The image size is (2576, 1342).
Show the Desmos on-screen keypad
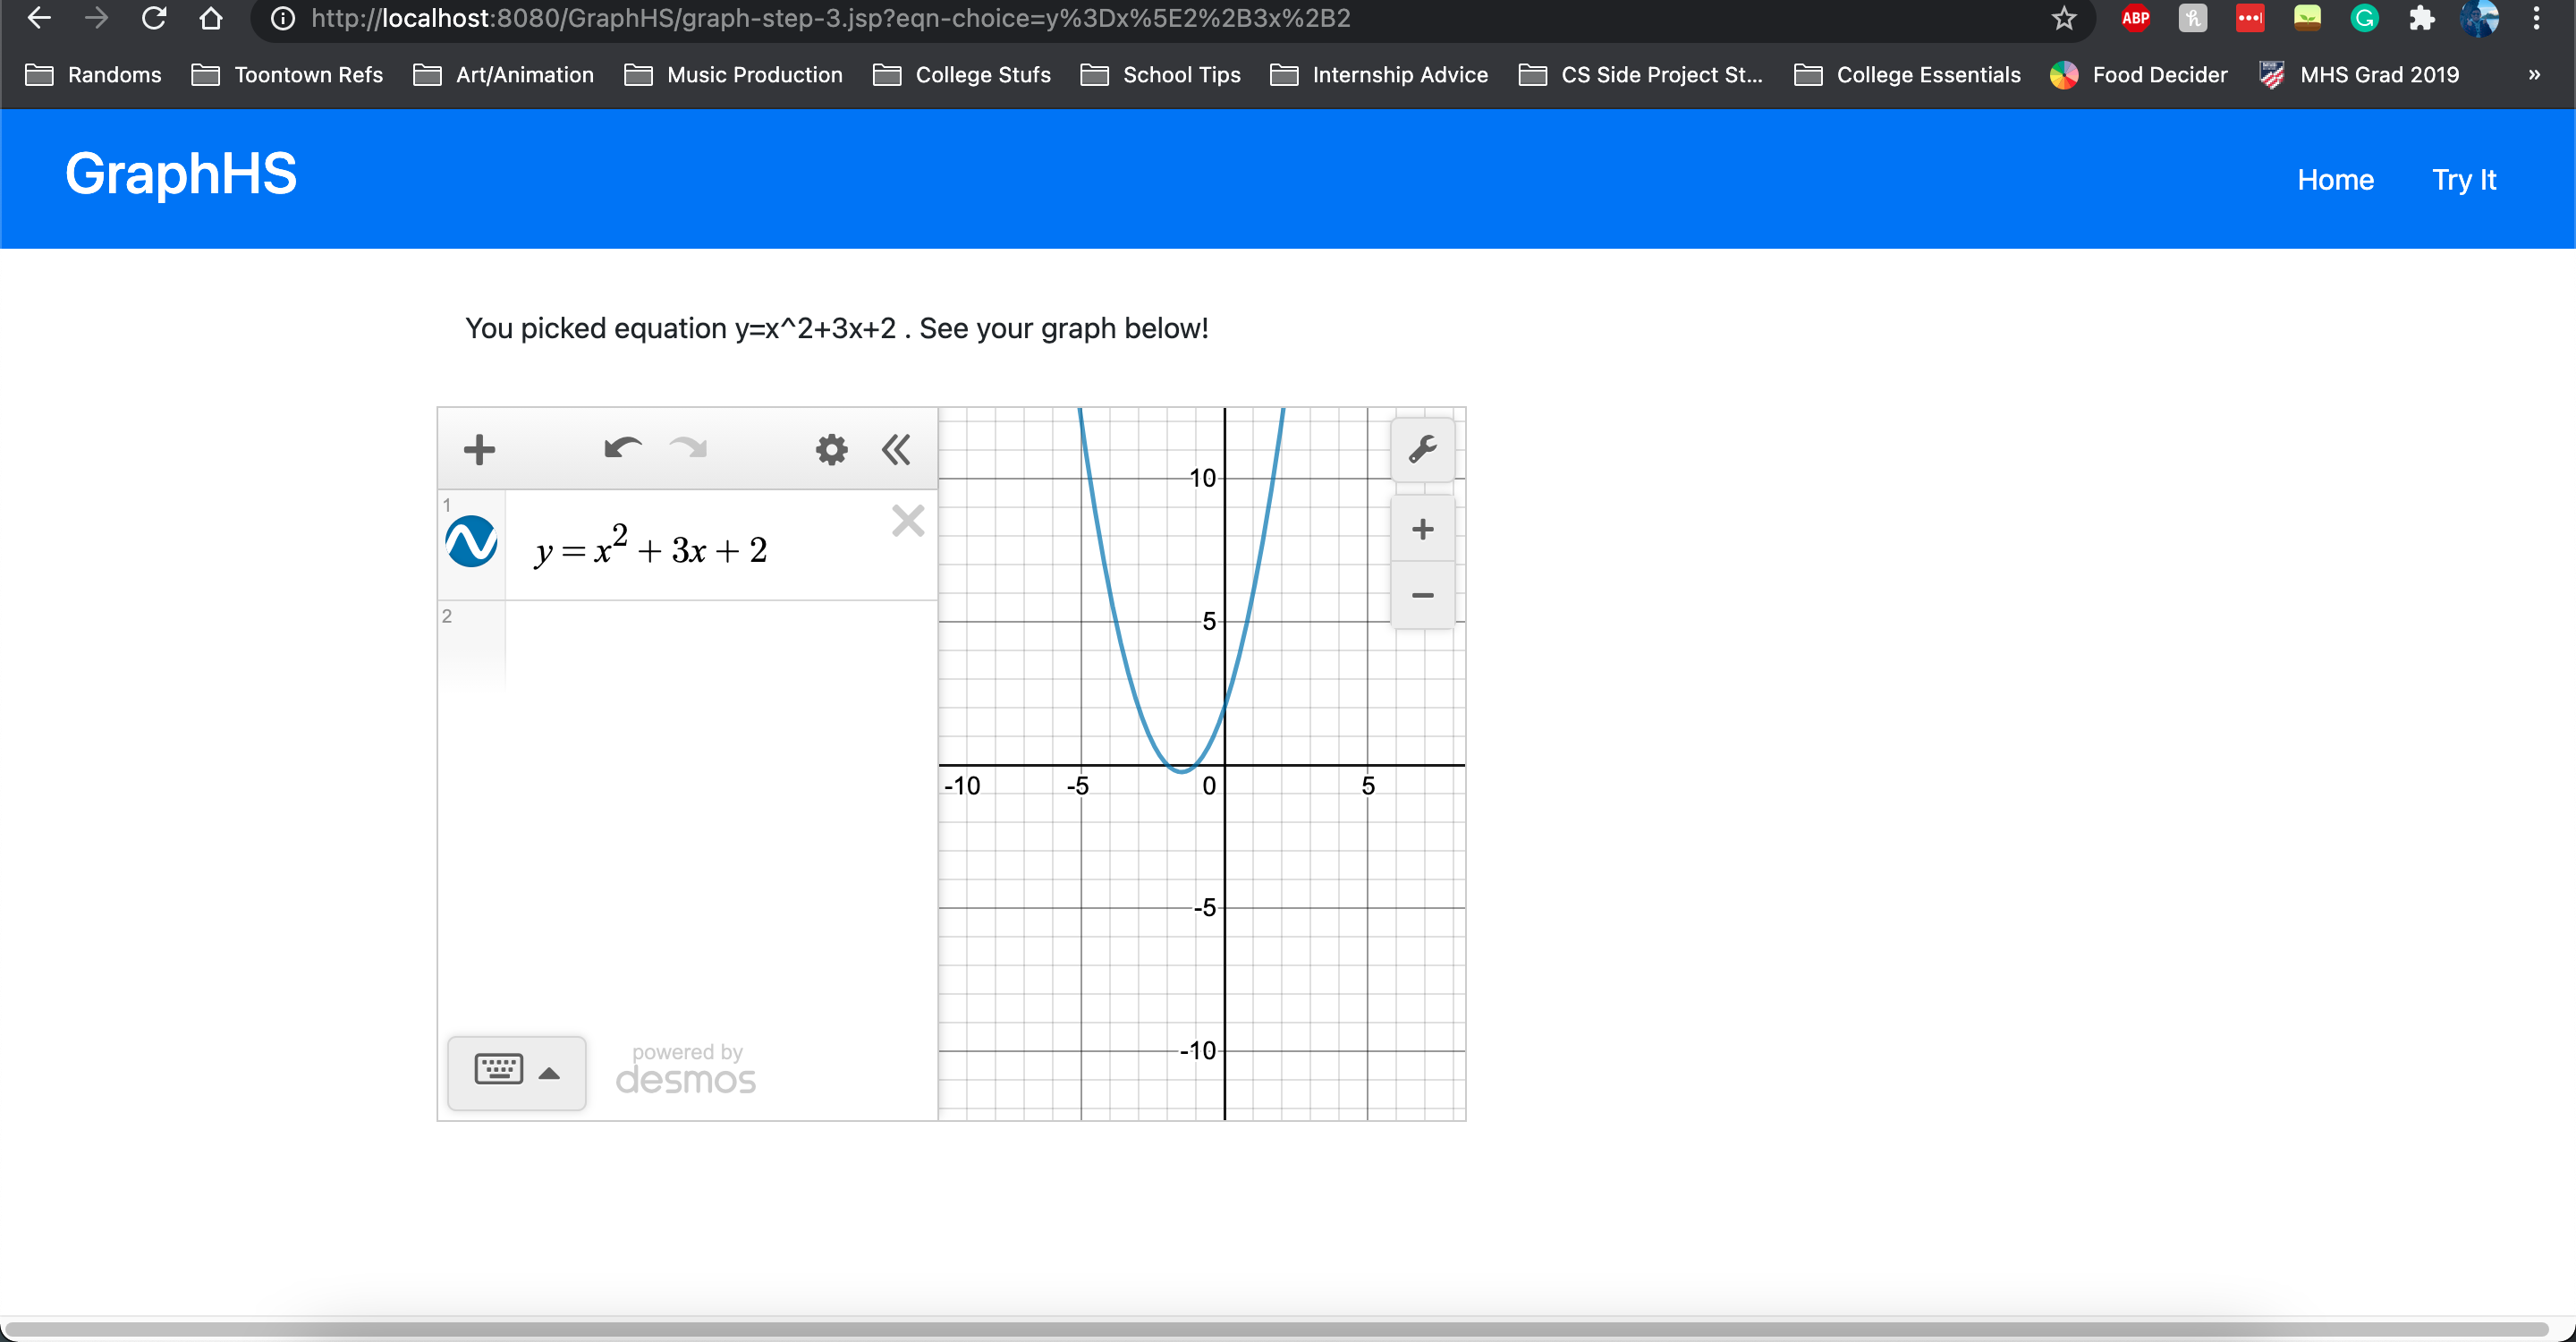click(516, 1073)
